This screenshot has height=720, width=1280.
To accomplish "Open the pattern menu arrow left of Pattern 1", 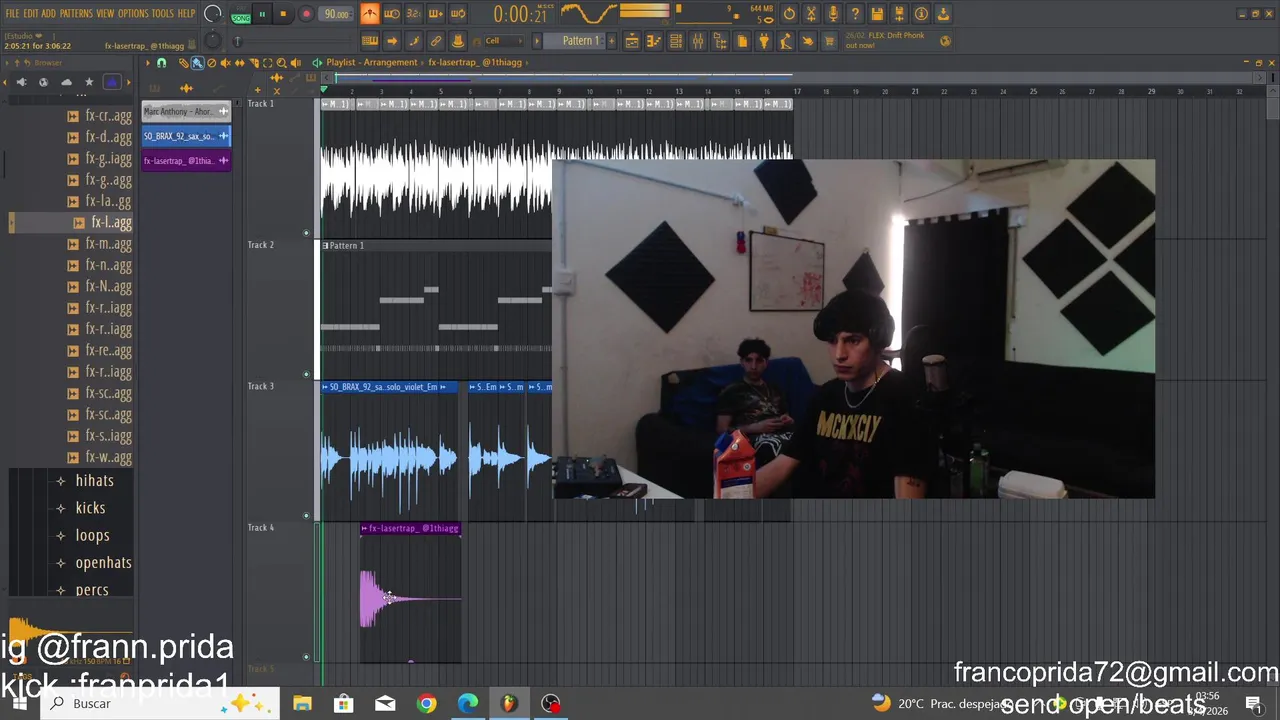I will tap(537, 41).
